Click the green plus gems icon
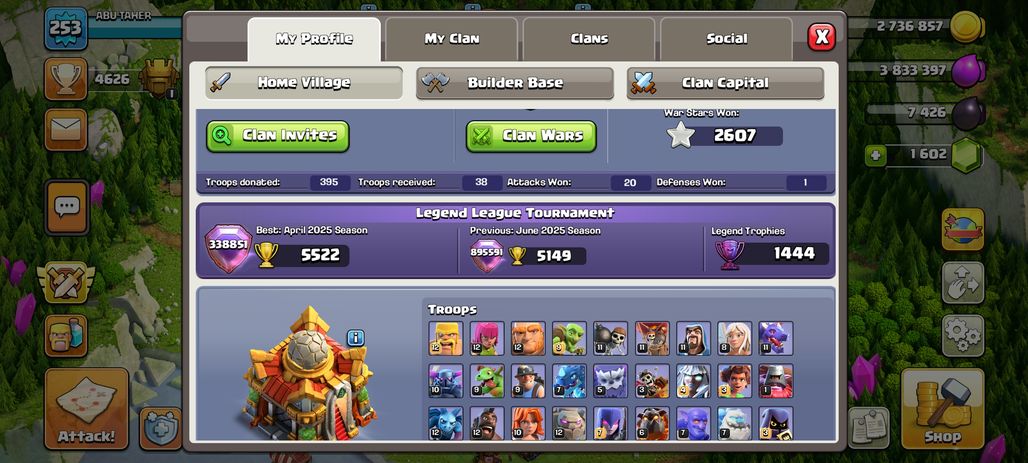The image size is (1028, 463). coord(875,155)
